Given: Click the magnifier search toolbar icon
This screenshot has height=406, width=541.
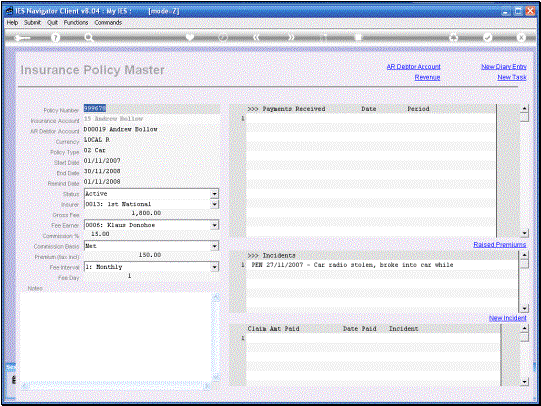Looking at the screenshot, I should (x=89, y=38).
